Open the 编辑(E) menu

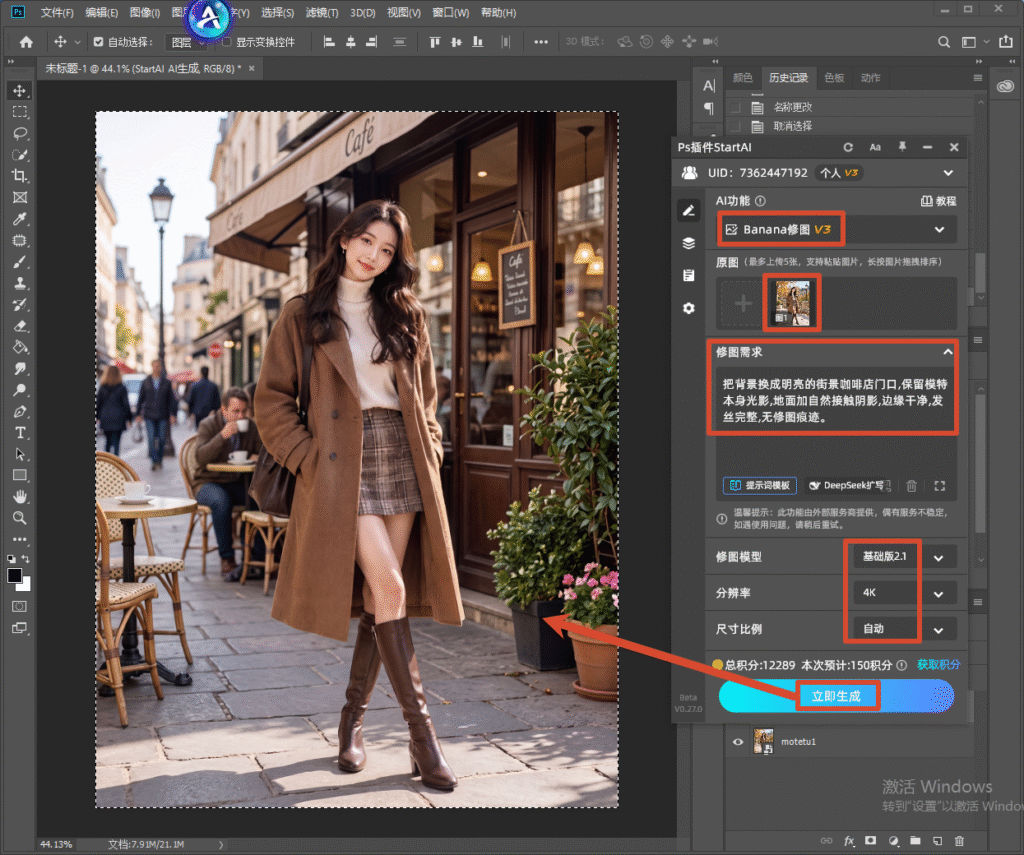pyautogui.click(x=101, y=12)
